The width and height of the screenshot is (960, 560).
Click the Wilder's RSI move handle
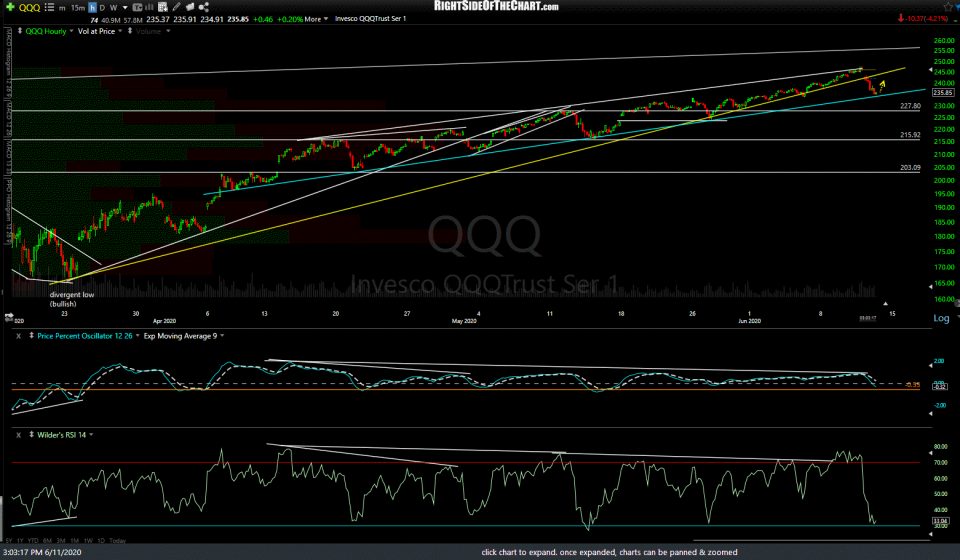tap(31, 435)
